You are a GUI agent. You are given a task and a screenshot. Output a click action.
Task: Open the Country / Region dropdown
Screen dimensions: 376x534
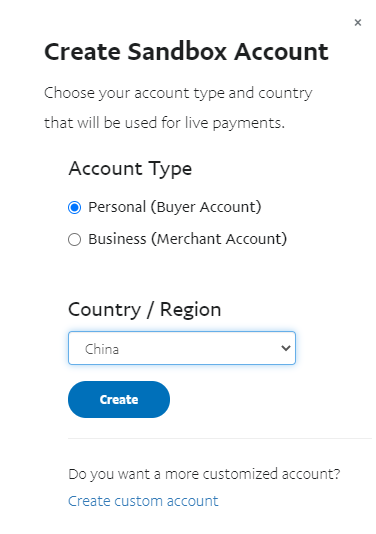click(x=182, y=348)
